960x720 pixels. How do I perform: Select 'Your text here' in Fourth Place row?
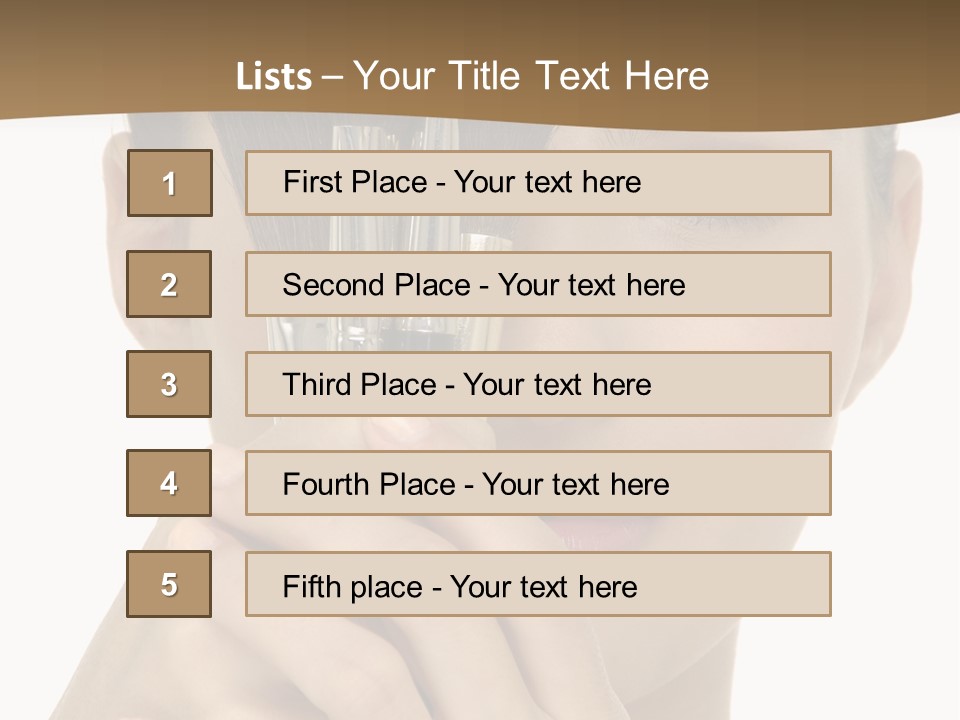click(x=575, y=485)
